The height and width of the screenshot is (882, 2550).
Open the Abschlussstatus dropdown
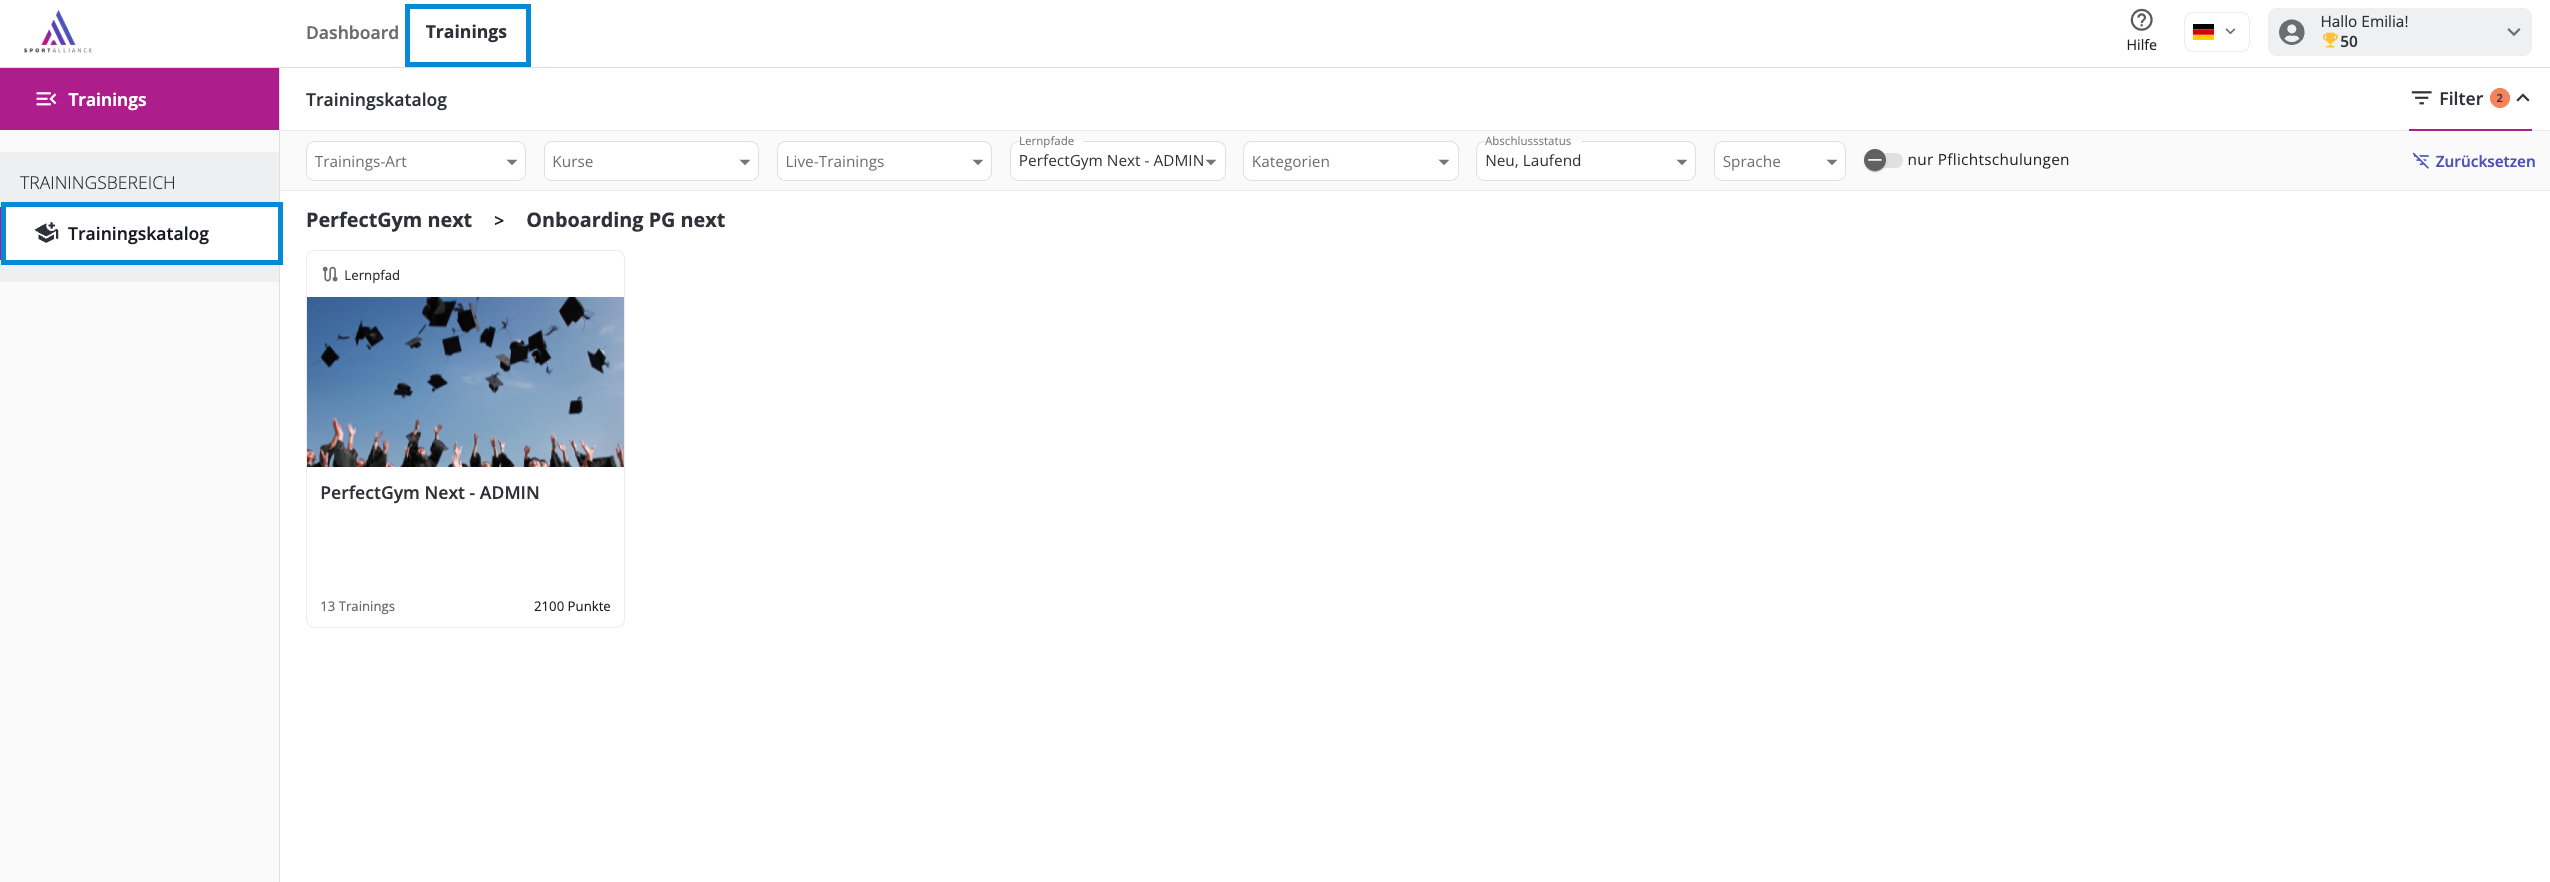click(x=1585, y=161)
